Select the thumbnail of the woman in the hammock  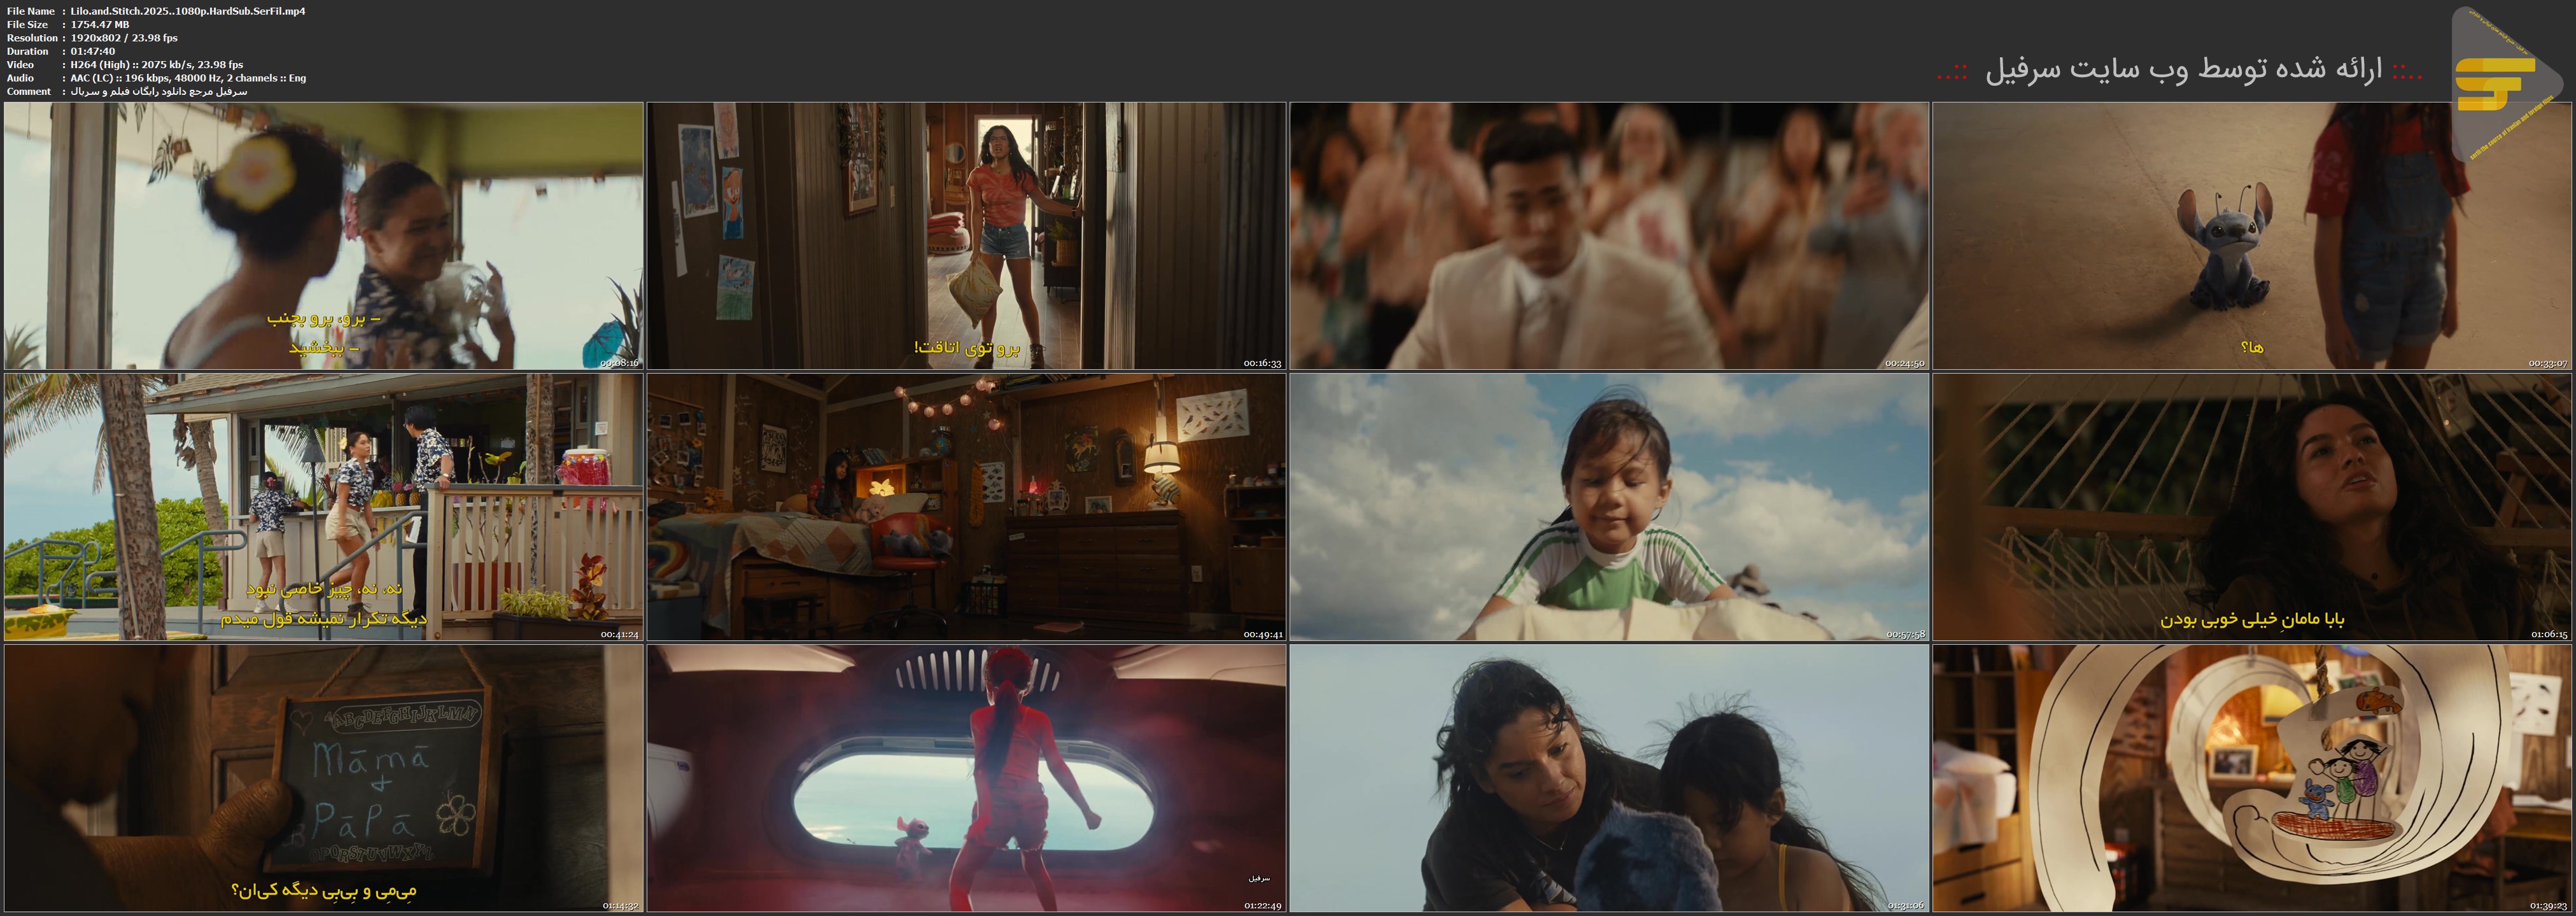[2251, 507]
